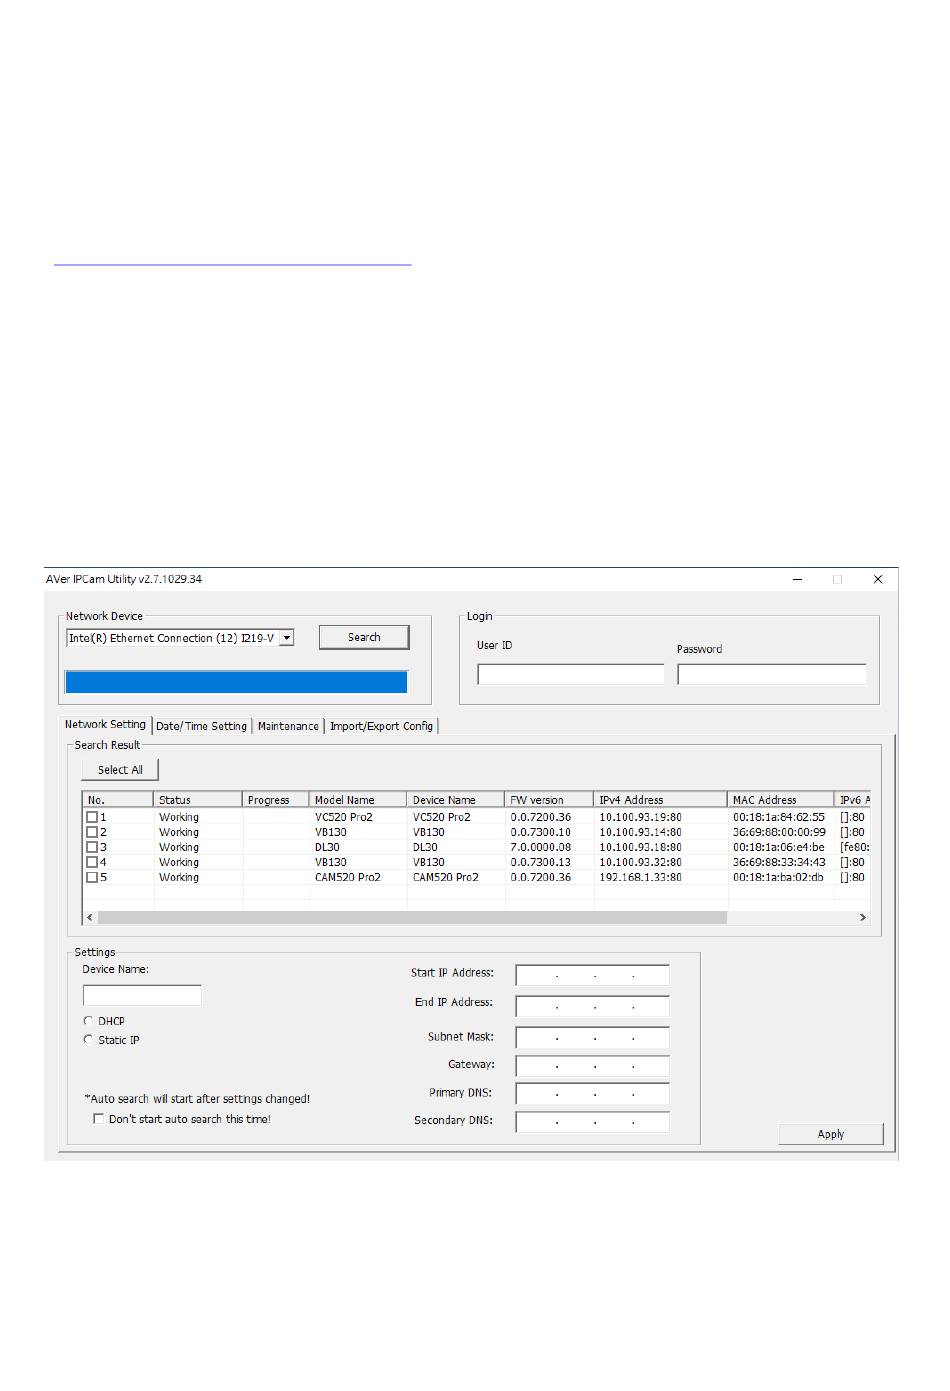Screen dimensions: 950x1391
Task: Click the Primary DNS field
Action: [x=592, y=1095]
